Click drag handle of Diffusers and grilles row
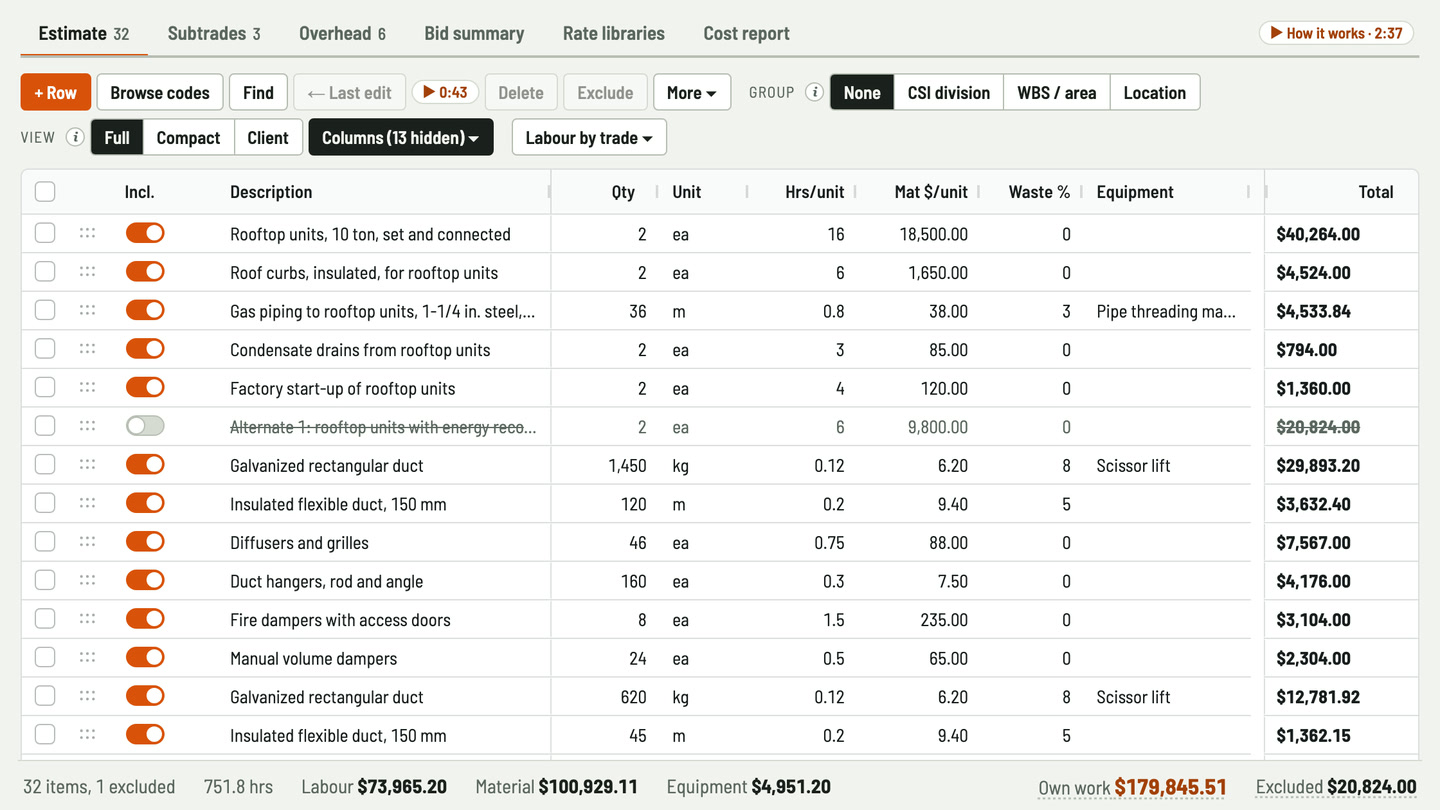Image resolution: width=1440 pixels, height=810 pixels. click(x=87, y=542)
